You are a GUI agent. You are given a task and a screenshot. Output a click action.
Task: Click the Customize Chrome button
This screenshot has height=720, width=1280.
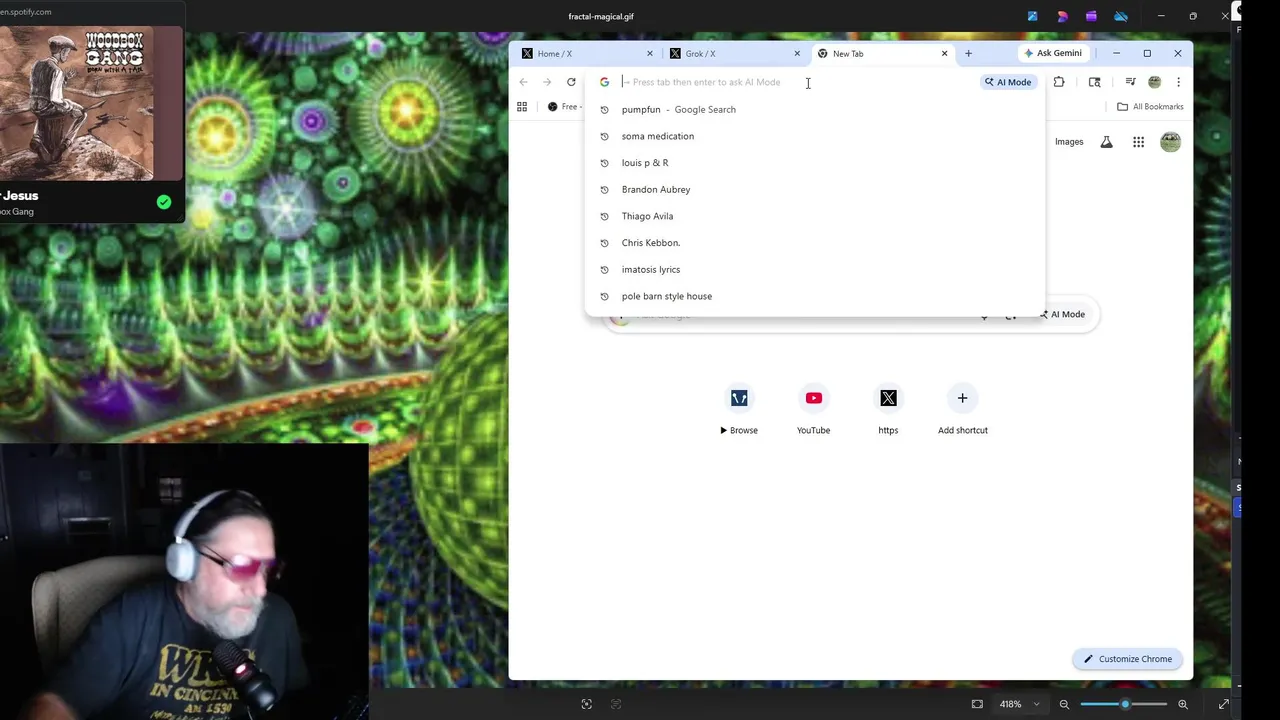(x=1128, y=659)
